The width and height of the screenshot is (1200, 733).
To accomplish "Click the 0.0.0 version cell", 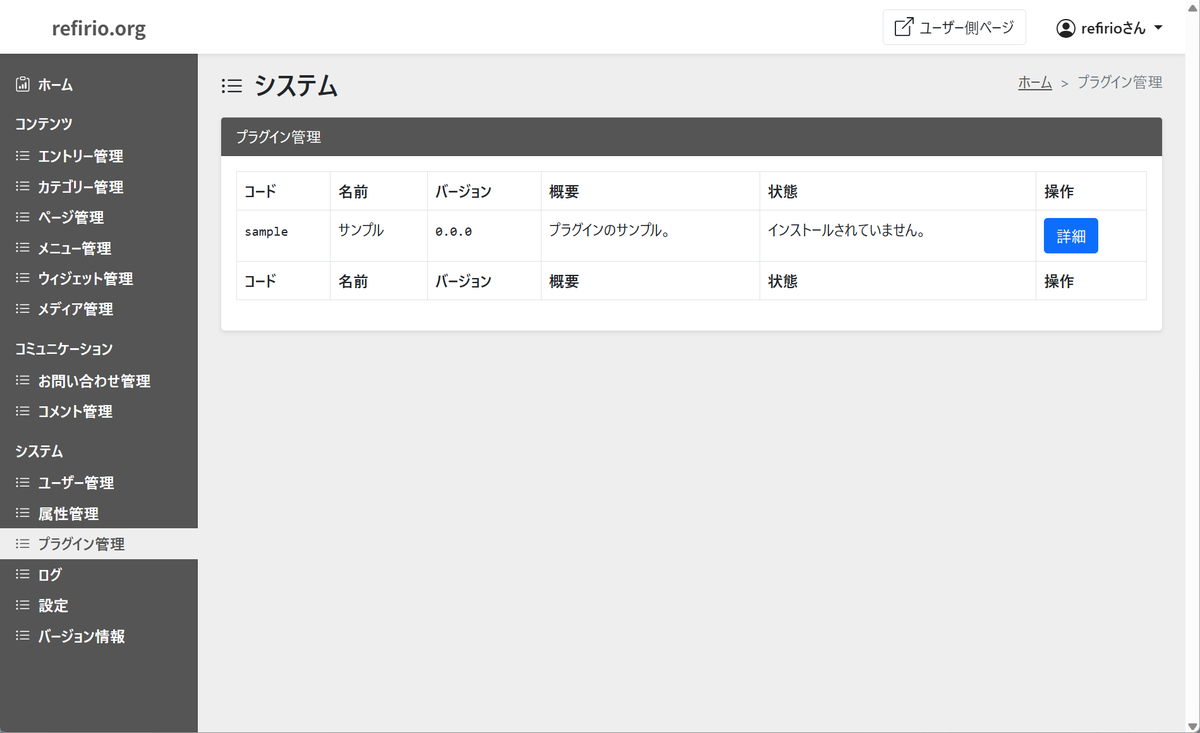I will (x=484, y=236).
